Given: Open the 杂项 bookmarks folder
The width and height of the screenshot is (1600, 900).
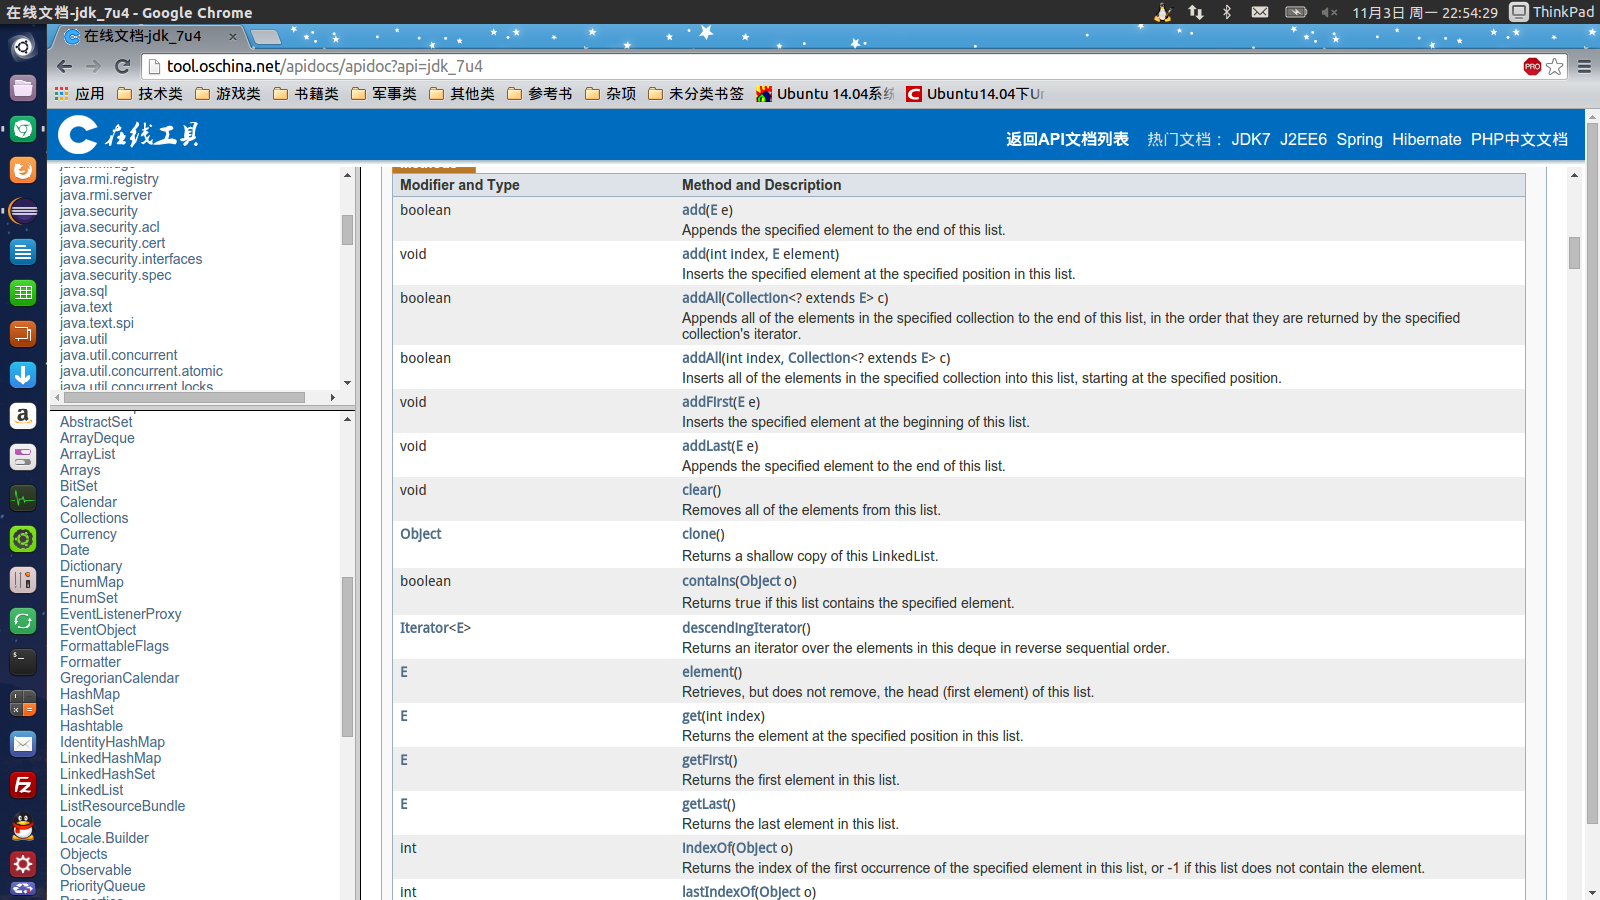Looking at the screenshot, I should 611,94.
